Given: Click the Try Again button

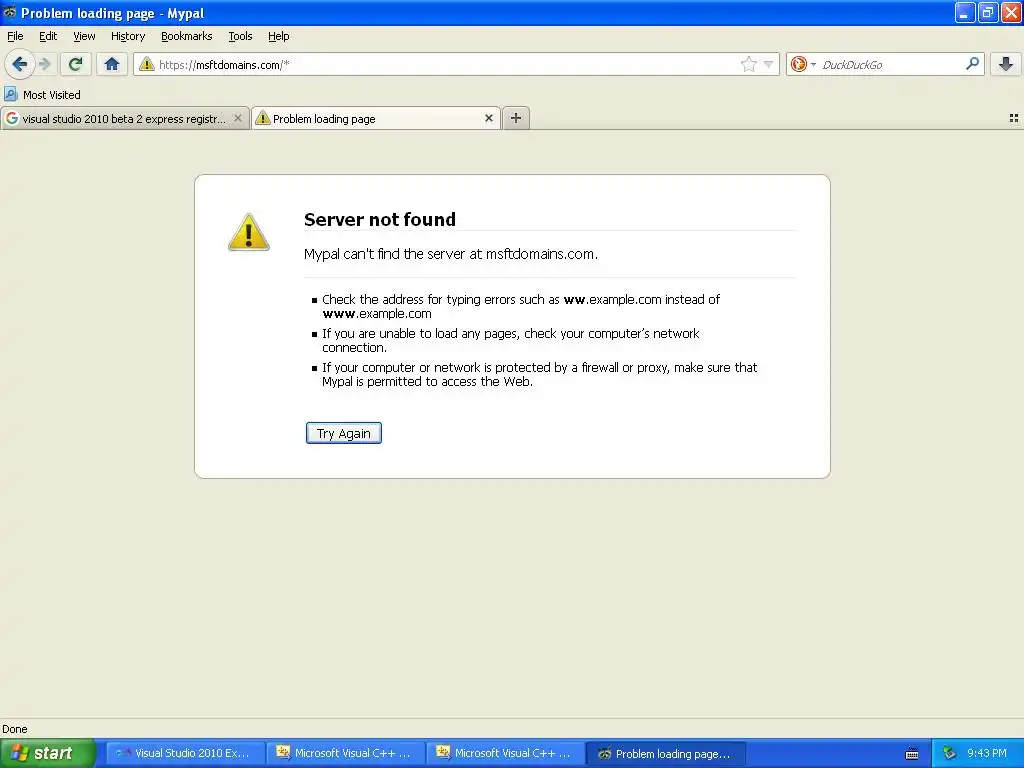Looking at the screenshot, I should [x=344, y=433].
